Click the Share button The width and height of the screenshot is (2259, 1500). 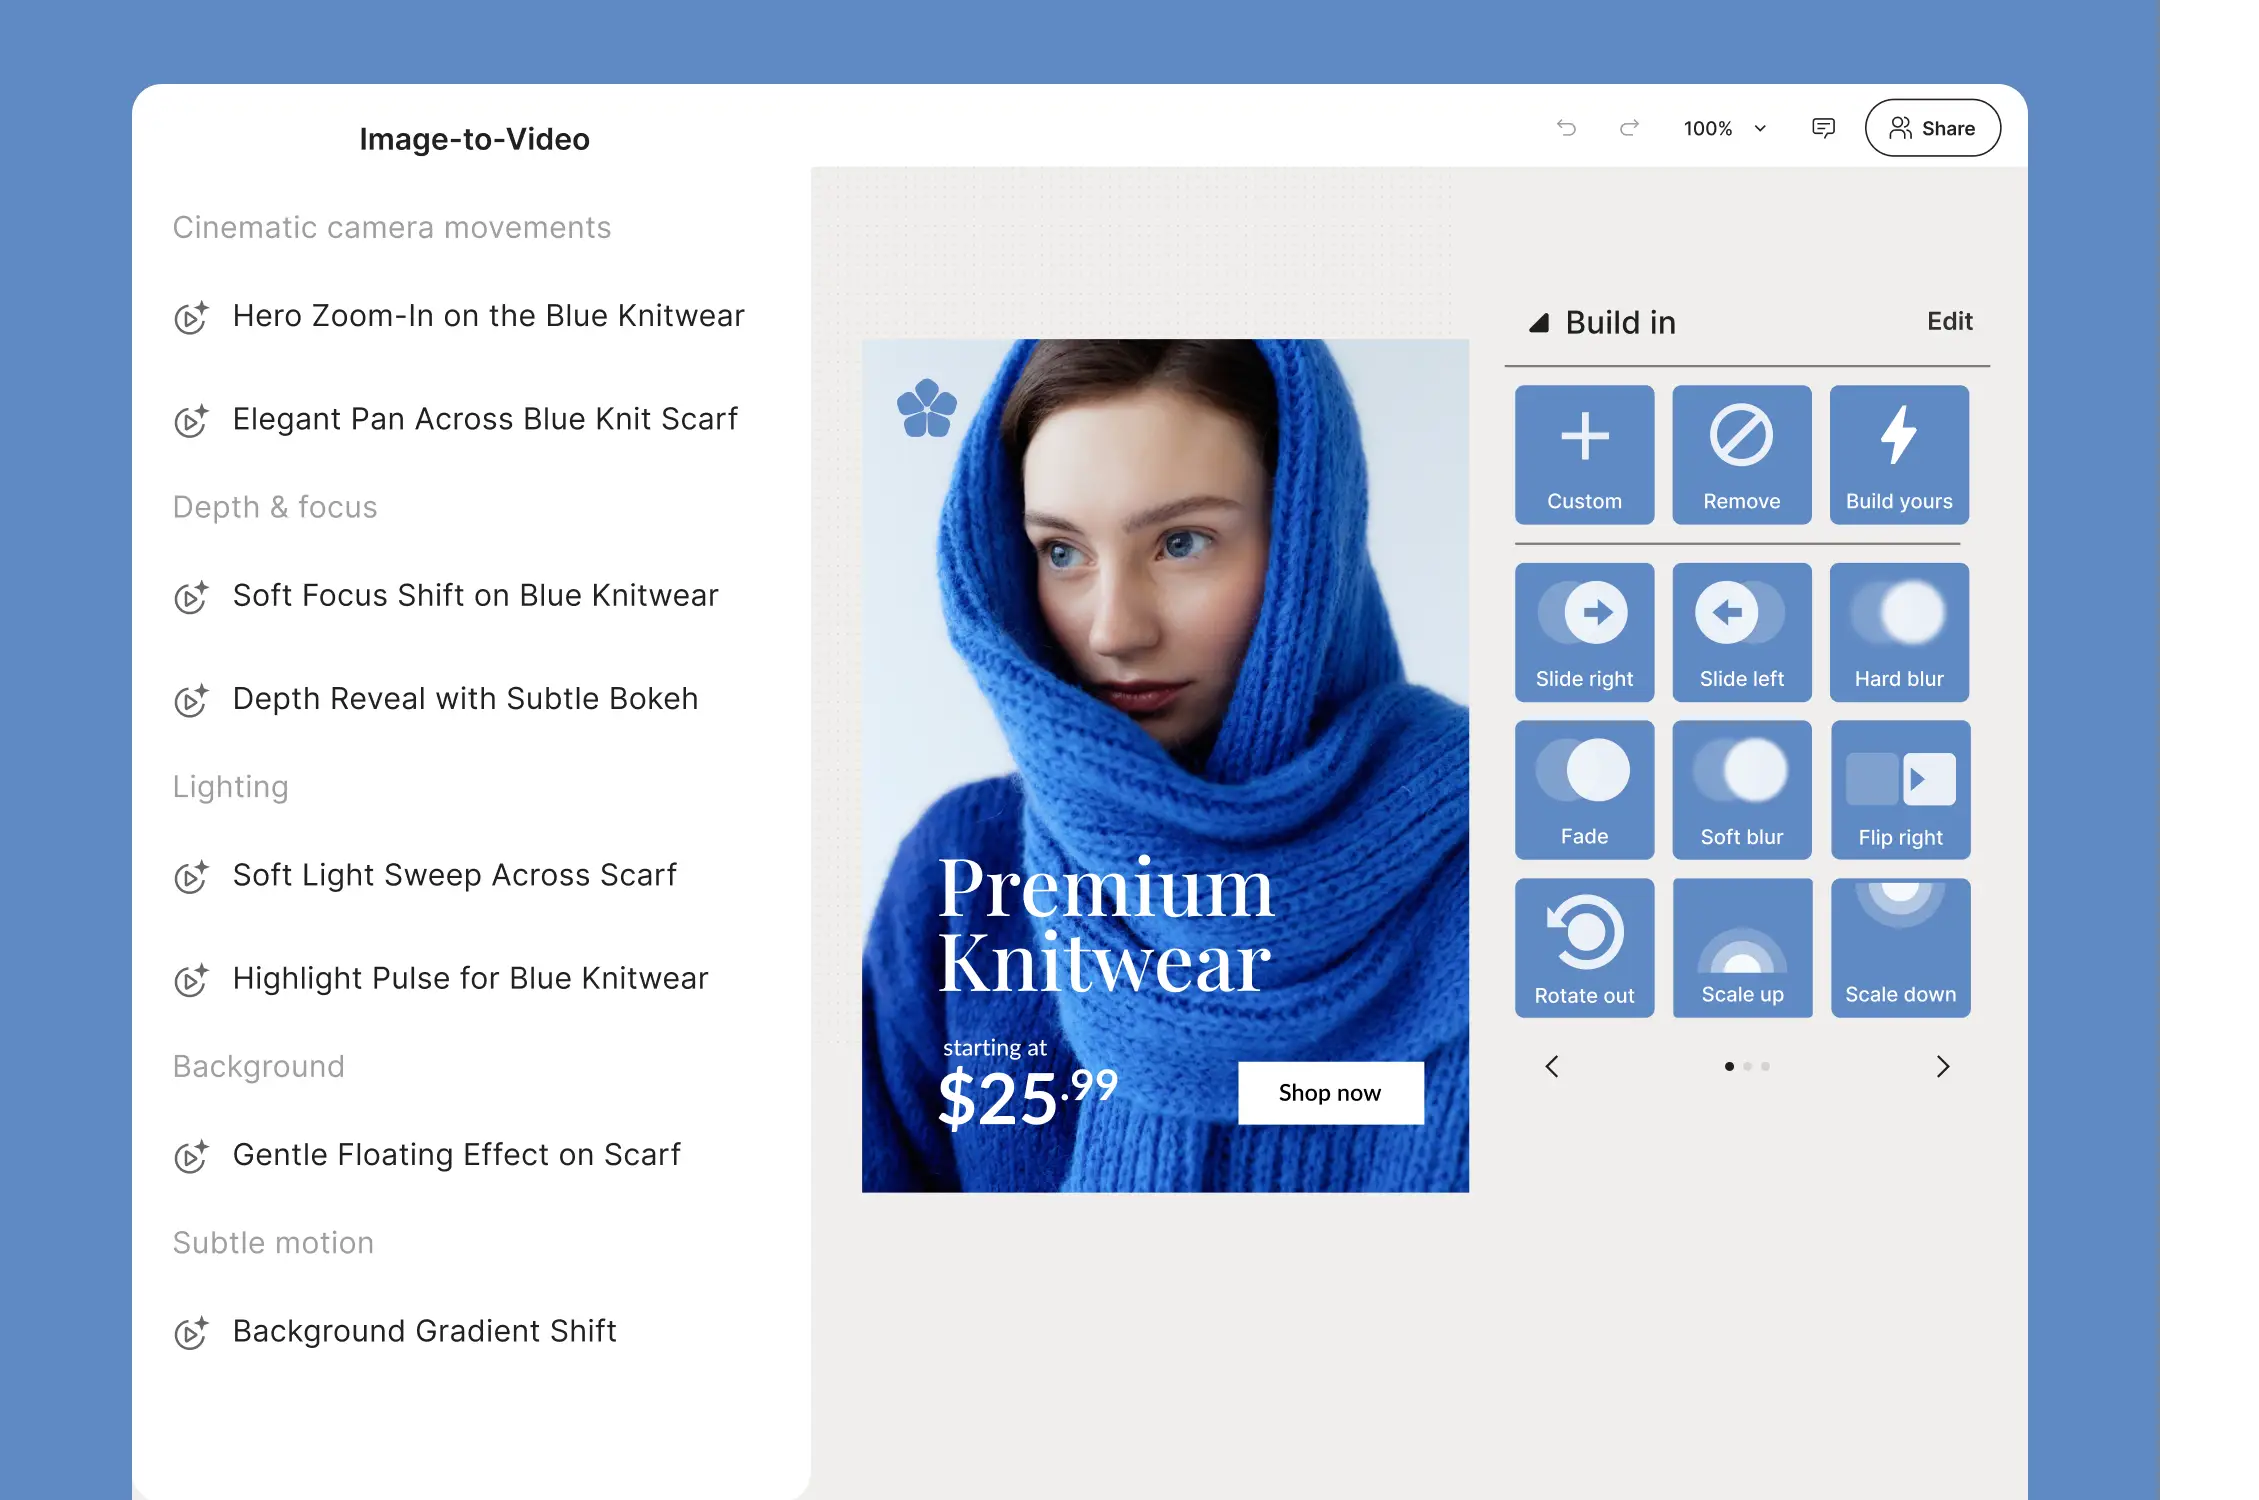[1932, 128]
